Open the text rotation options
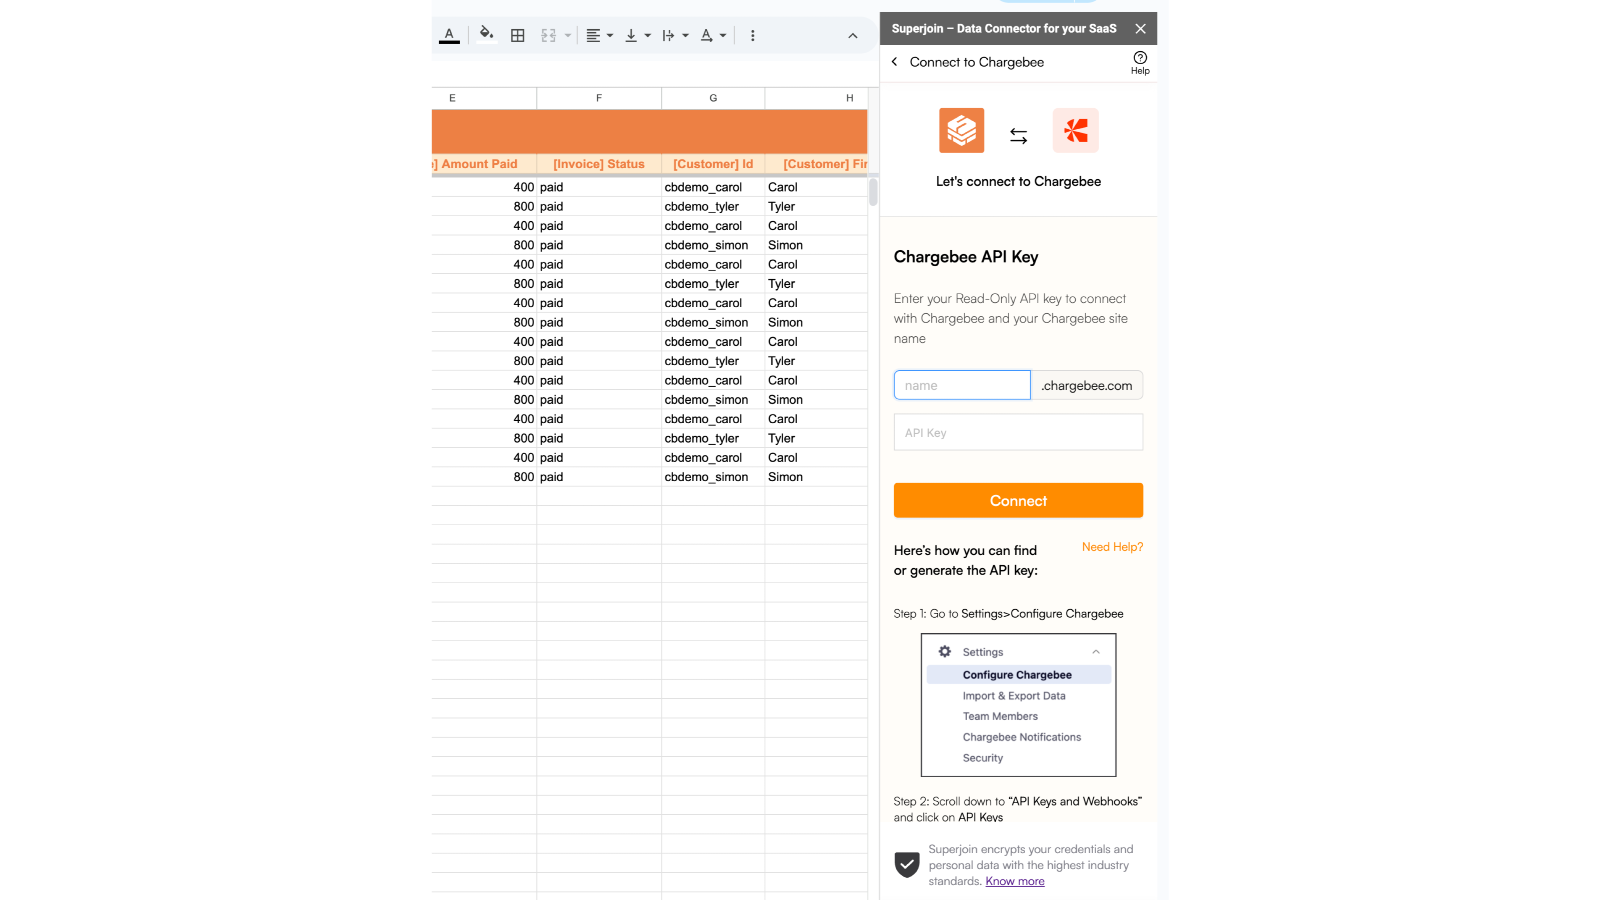The image size is (1600, 900). pos(713,36)
